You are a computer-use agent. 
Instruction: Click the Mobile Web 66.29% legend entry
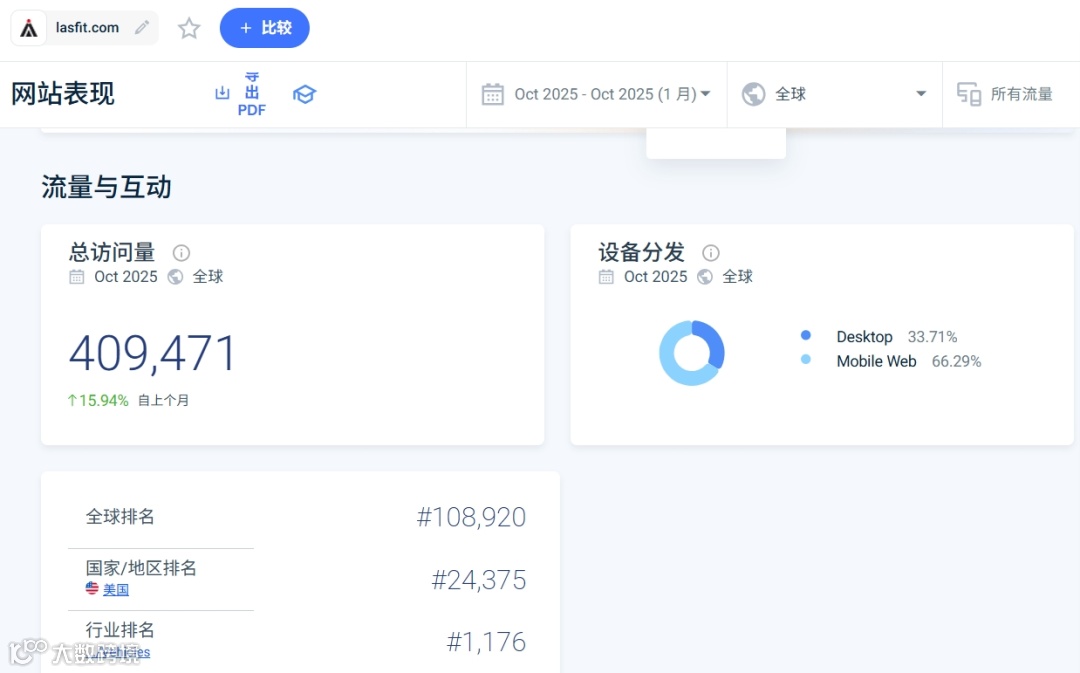point(908,361)
